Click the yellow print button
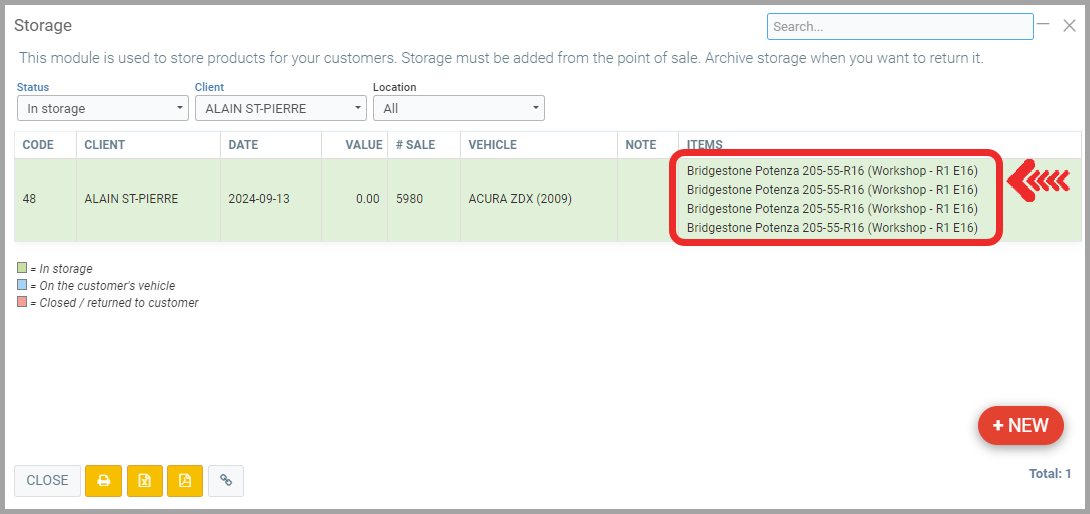Image resolution: width=1090 pixels, height=514 pixels. point(103,481)
